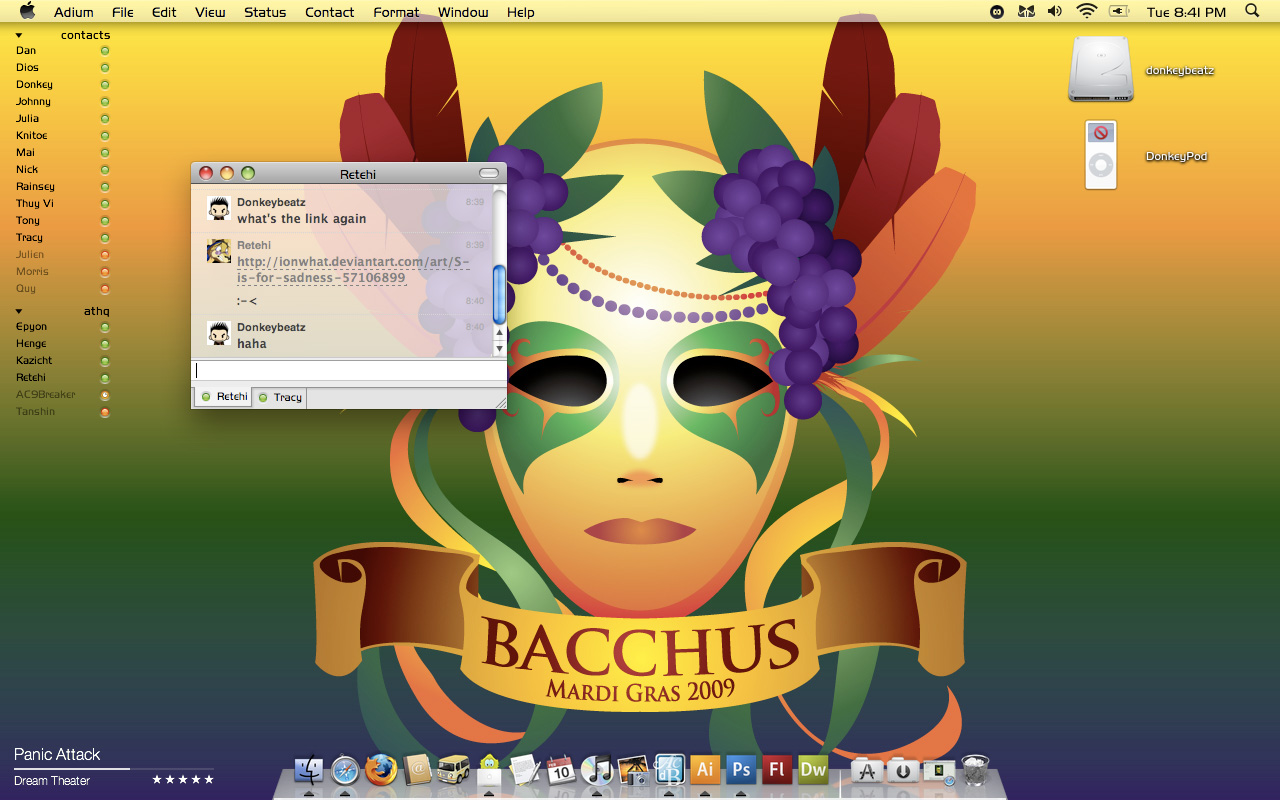Image resolution: width=1280 pixels, height=800 pixels.
Task: Launch Adobe Illustrator from the dock
Action: coord(705,770)
